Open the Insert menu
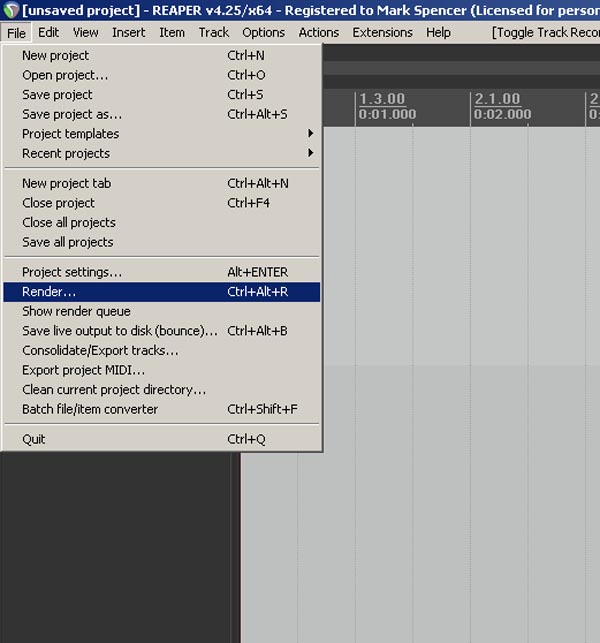 coord(128,32)
